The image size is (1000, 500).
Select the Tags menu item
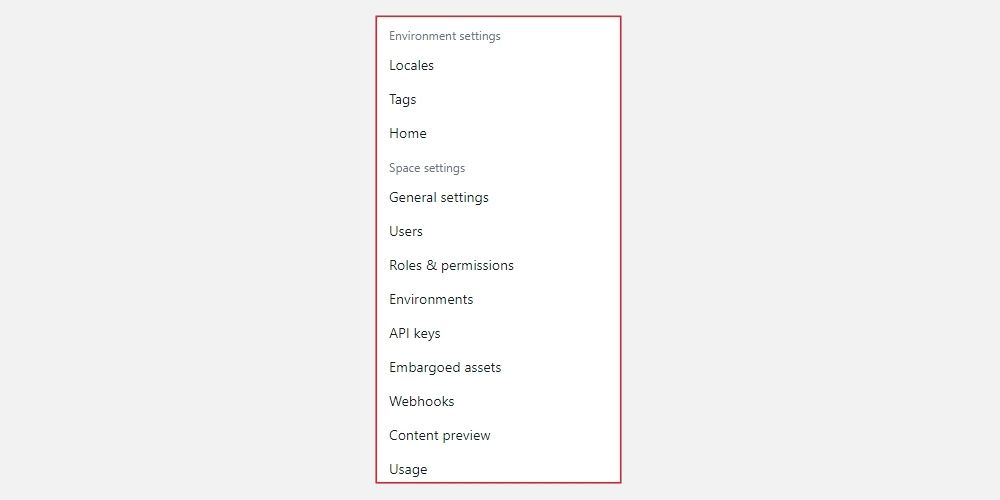tap(403, 100)
